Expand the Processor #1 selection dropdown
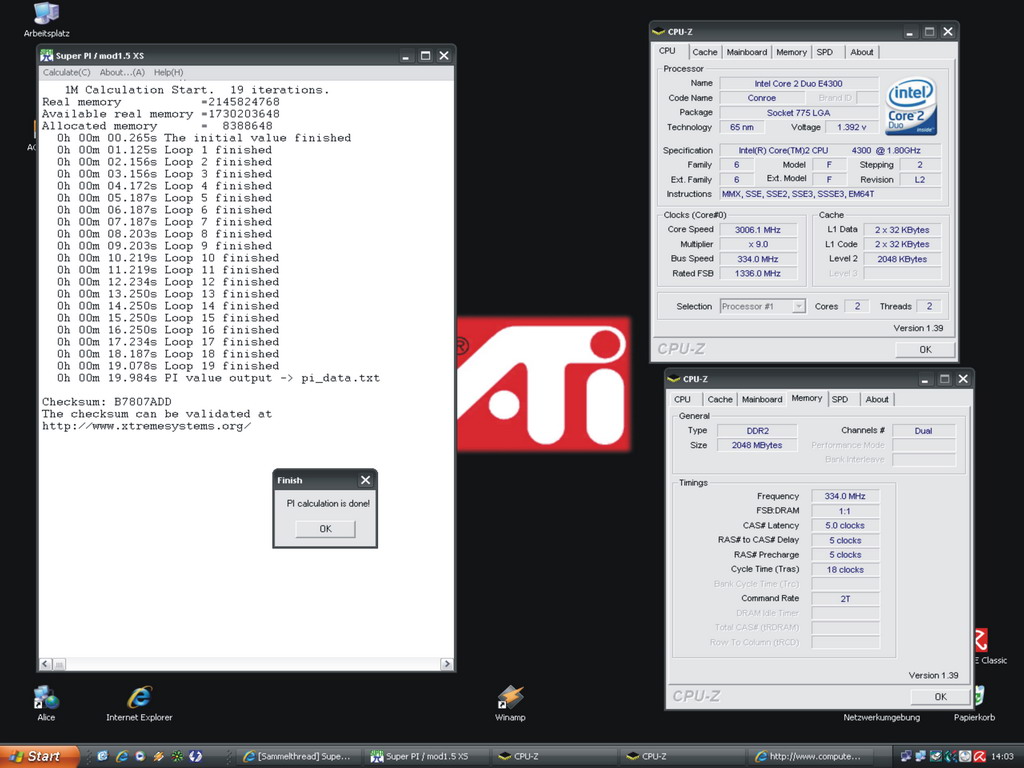Screen dimensions: 1024x768 [799, 306]
